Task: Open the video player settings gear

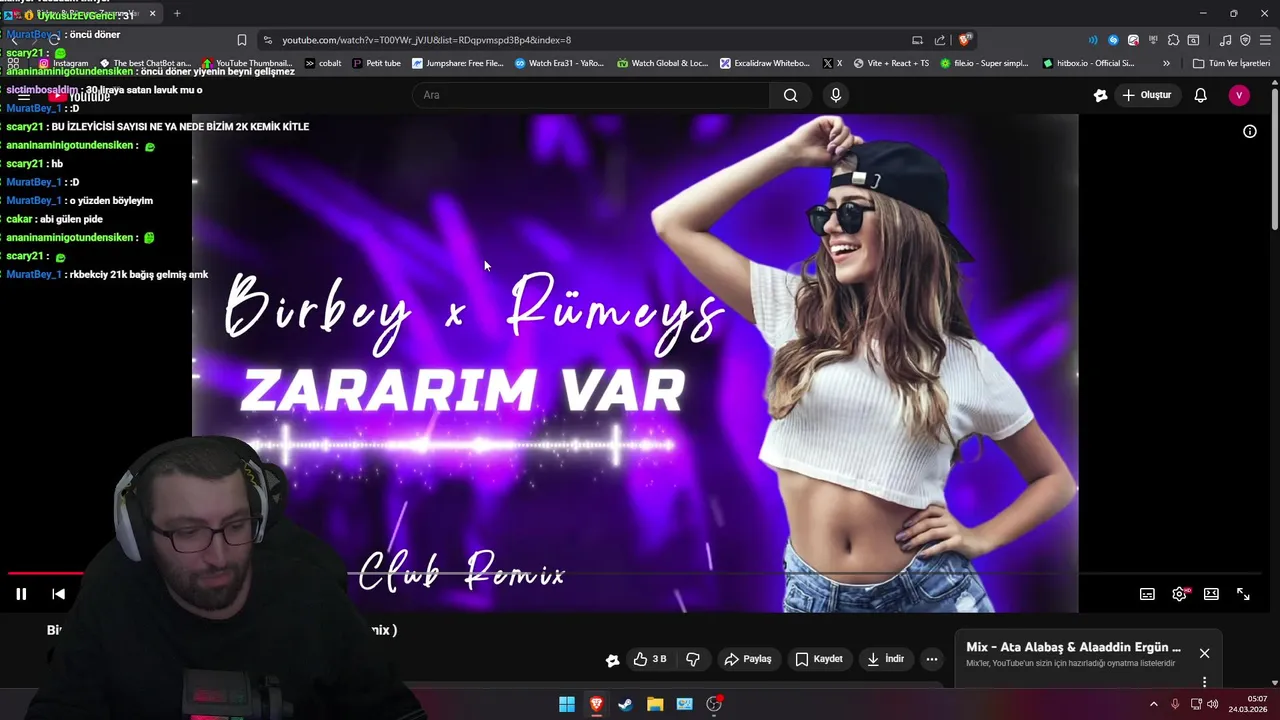Action: pos(1180,594)
